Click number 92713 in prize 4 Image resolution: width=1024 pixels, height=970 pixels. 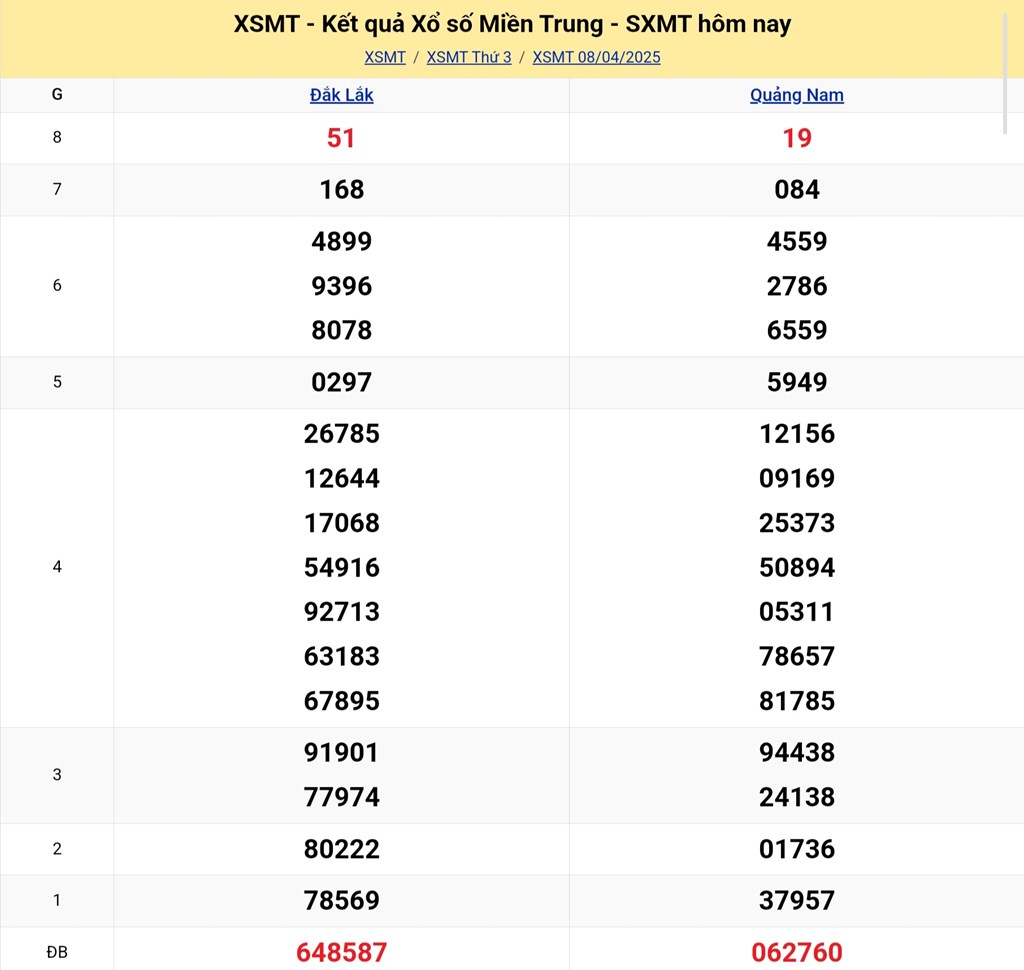[x=342, y=611]
